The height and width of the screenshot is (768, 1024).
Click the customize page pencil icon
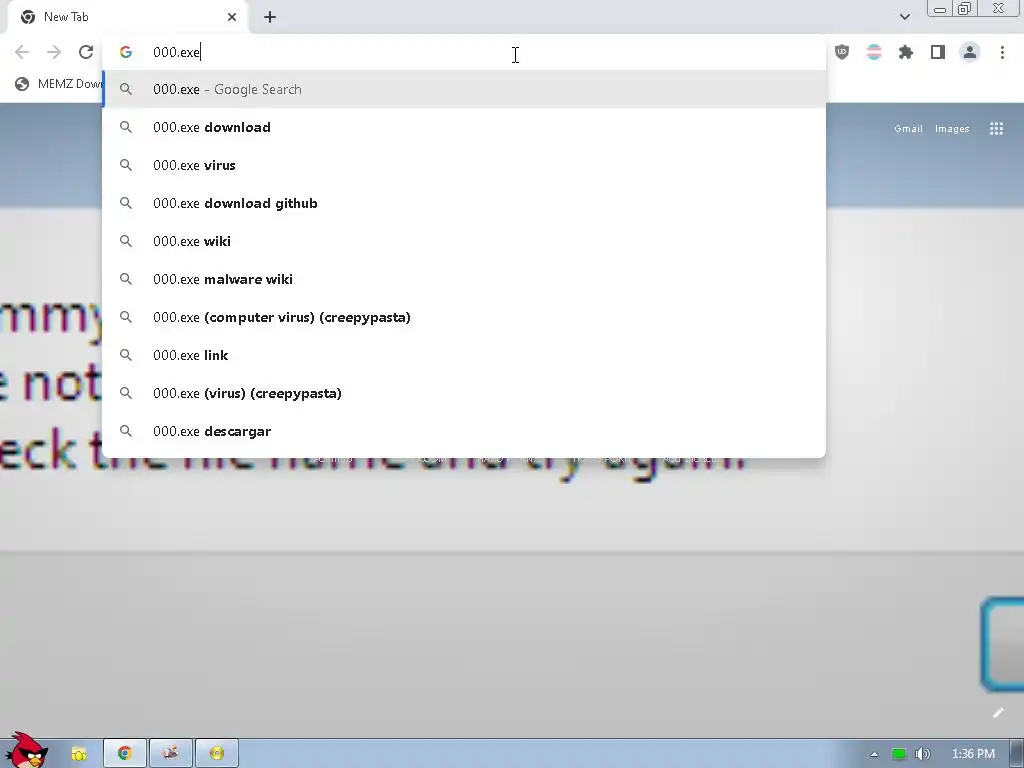998,713
